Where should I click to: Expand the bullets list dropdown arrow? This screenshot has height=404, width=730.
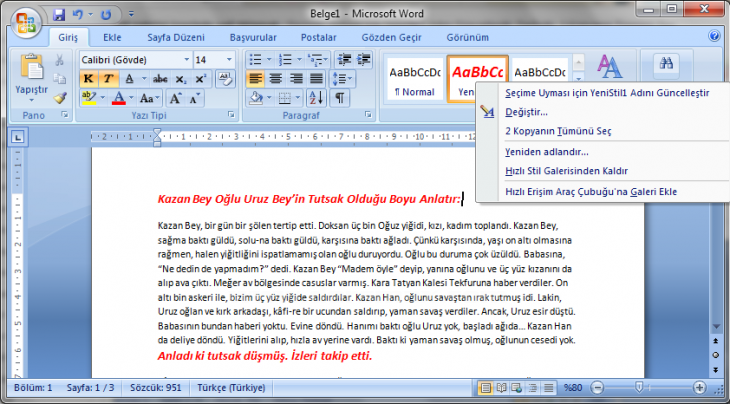(x=269, y=60)
